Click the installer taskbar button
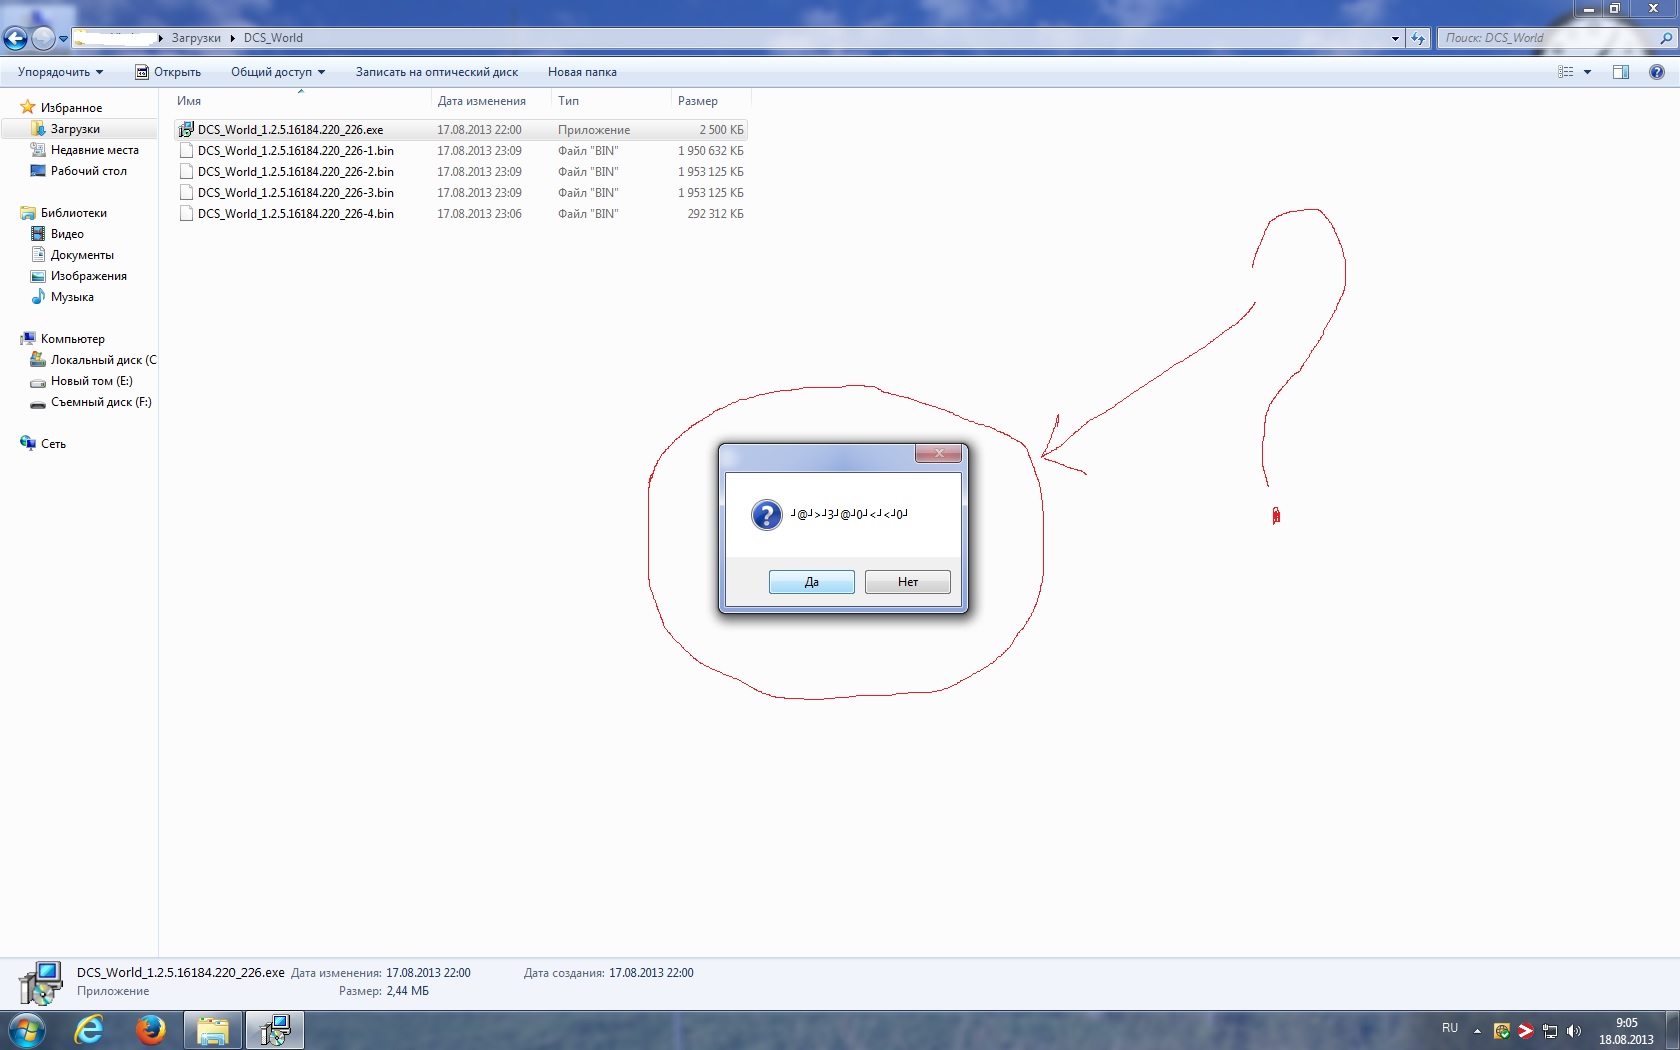1680x1050 pixels. [274, 1030]
